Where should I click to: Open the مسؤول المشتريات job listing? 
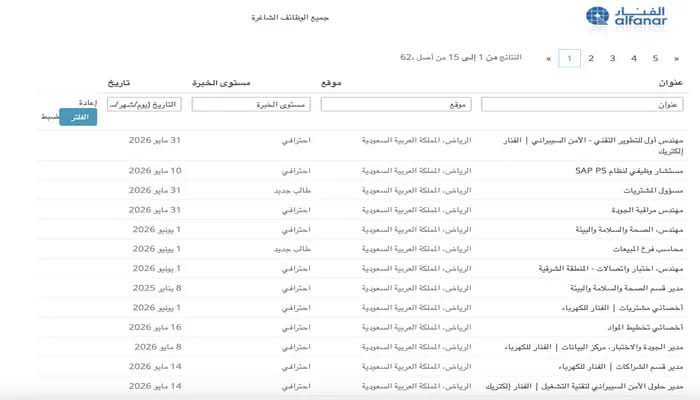tap(654, 191)
